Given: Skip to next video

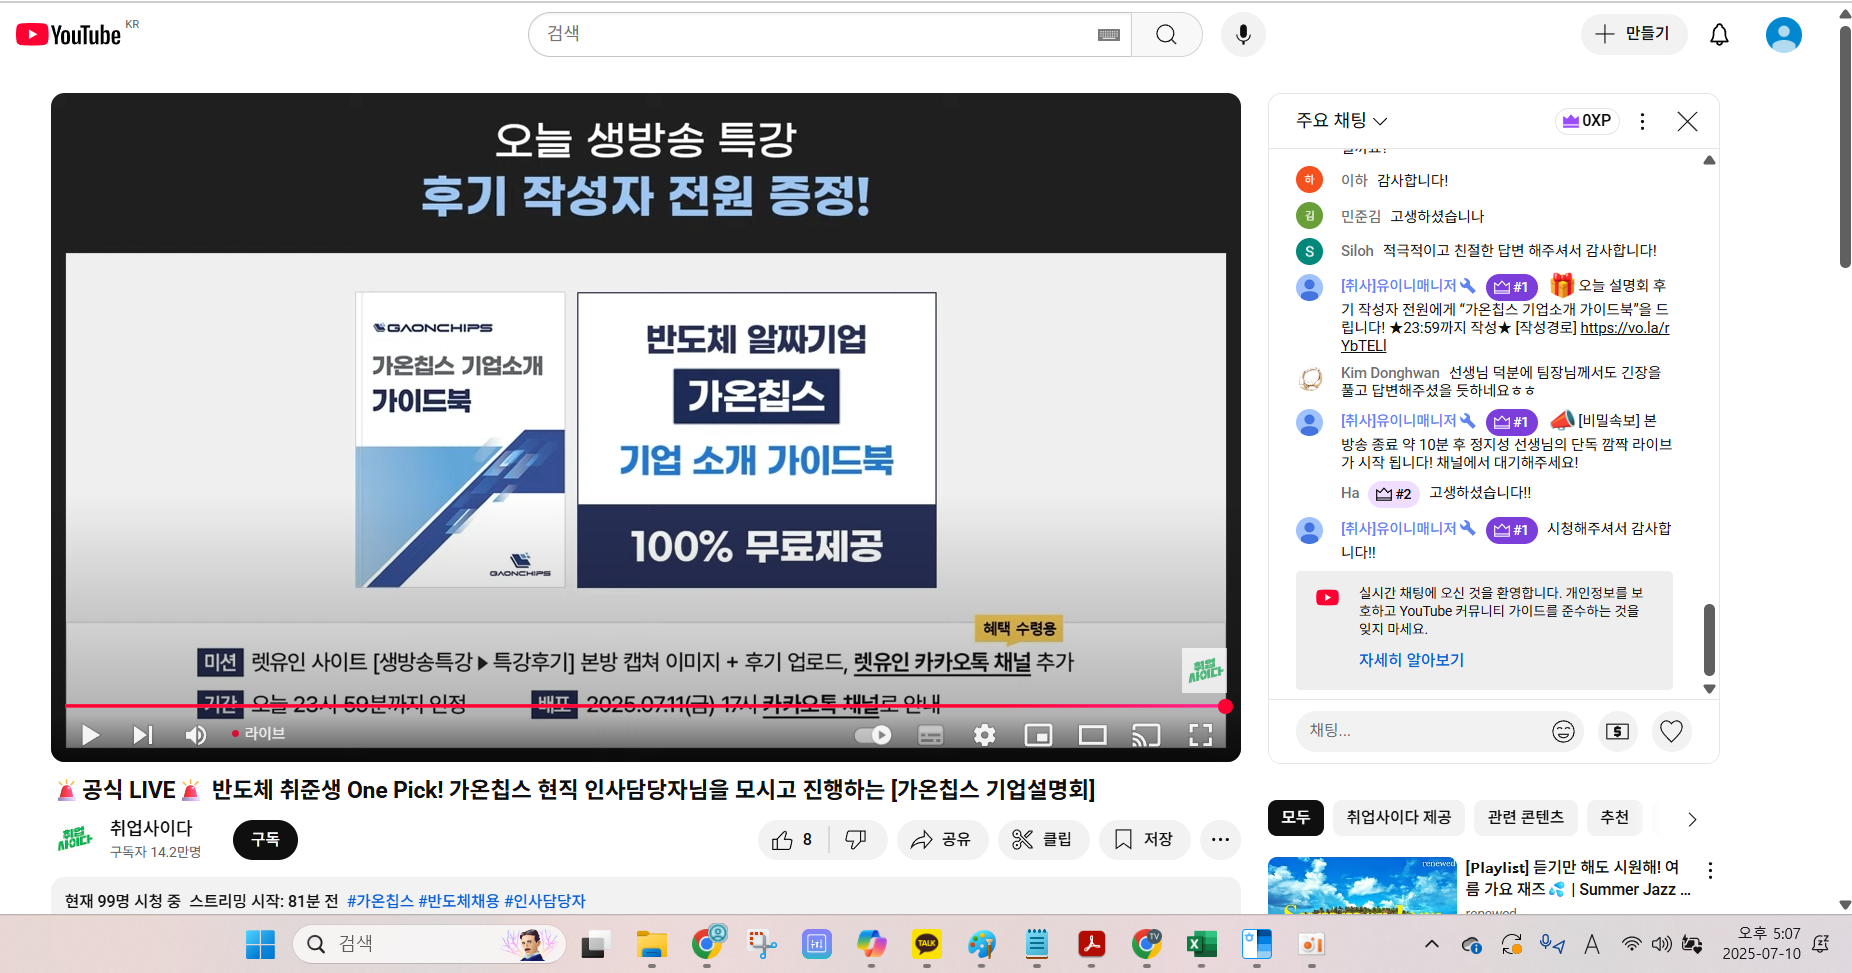Looking at the screenshot, I should (x=143, y=735).
